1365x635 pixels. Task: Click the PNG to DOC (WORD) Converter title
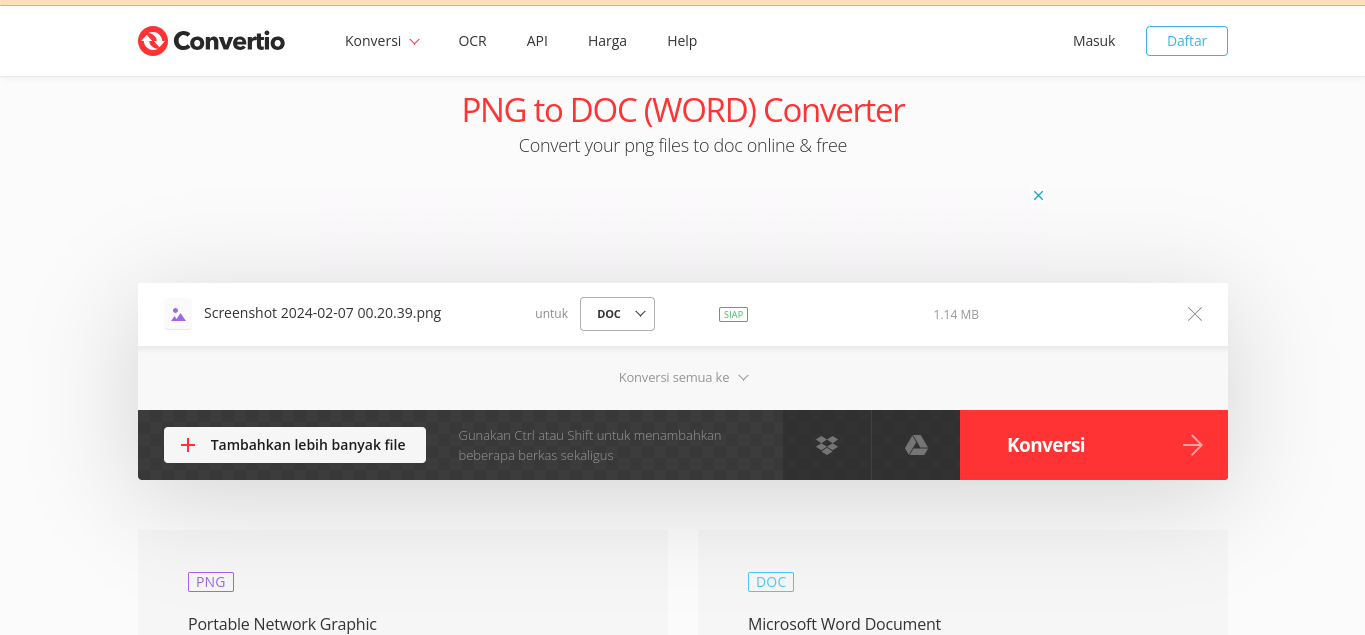coord(683,110)
